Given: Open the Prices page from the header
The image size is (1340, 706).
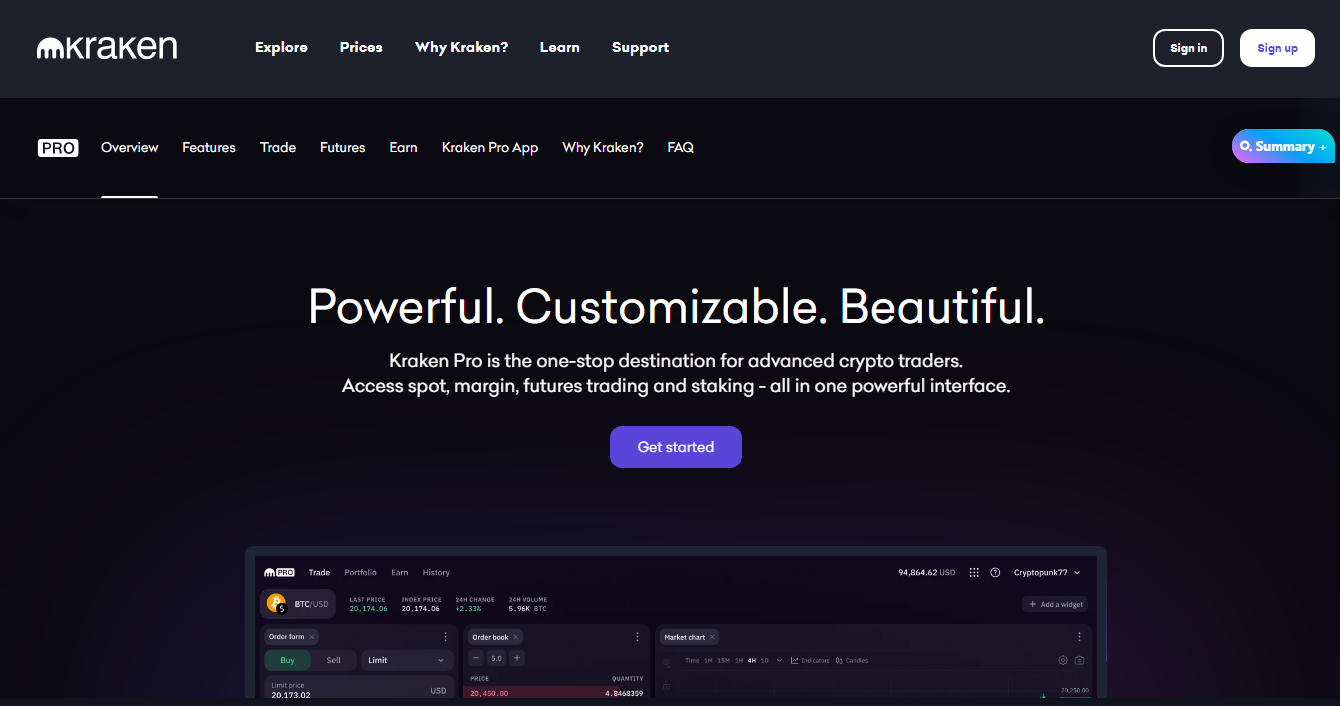Looking at the screenshot, I should [361, 47].
